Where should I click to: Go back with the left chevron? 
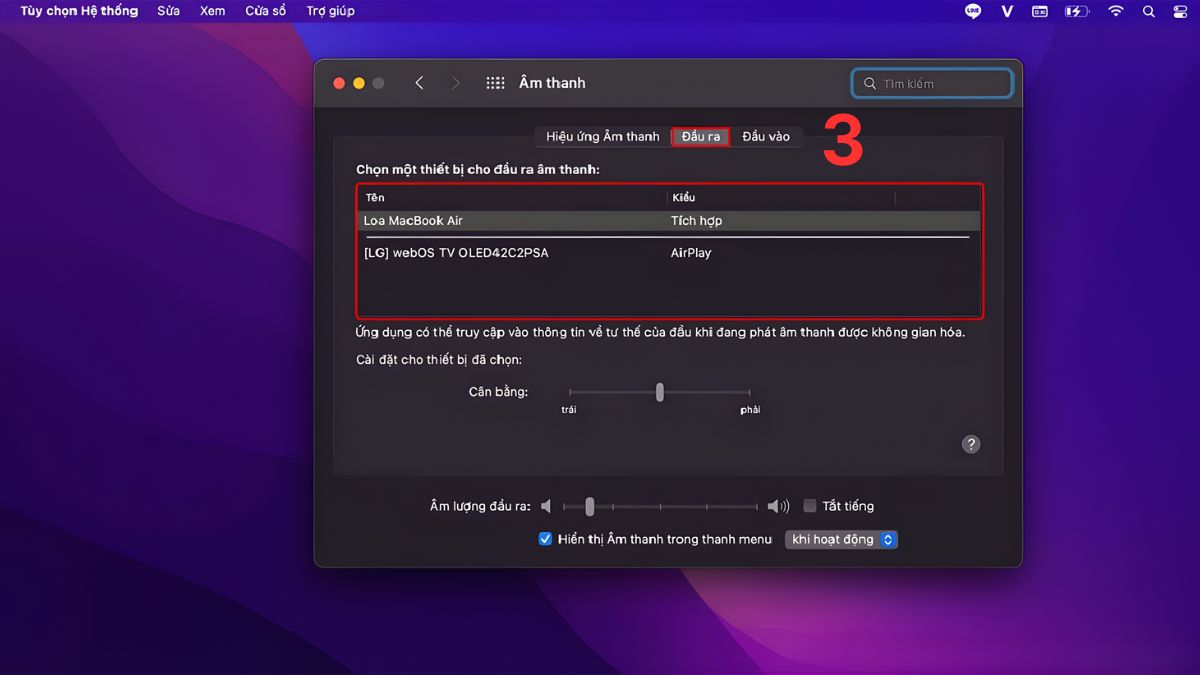(419, 83)
